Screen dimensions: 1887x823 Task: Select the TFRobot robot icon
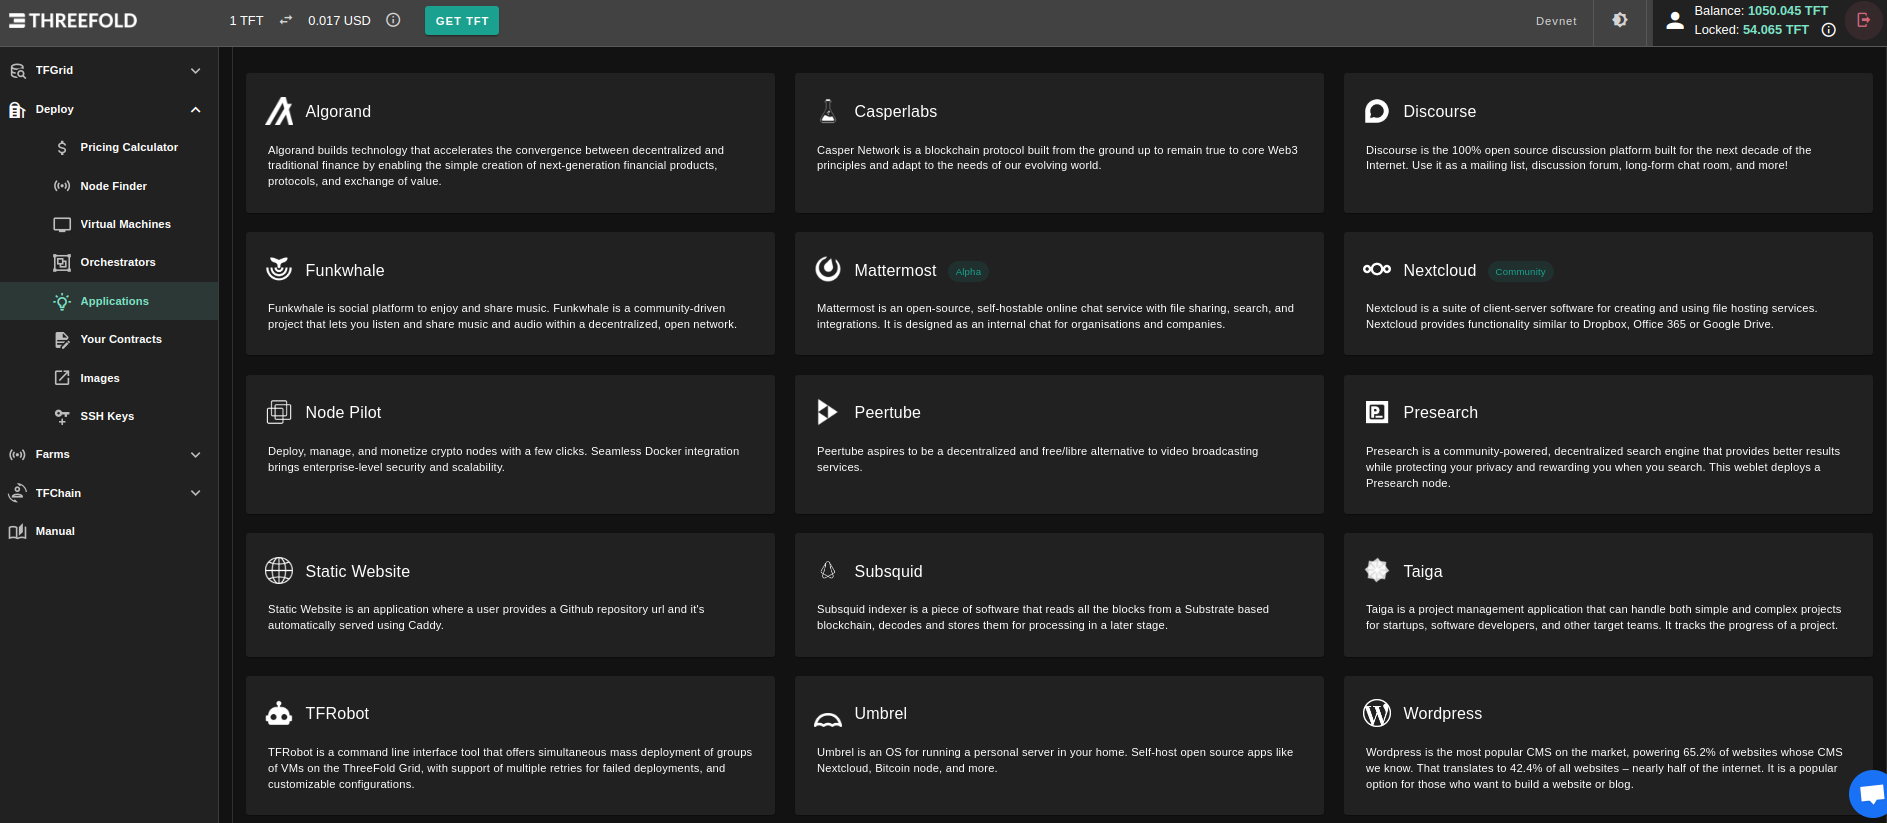point(279,713)
